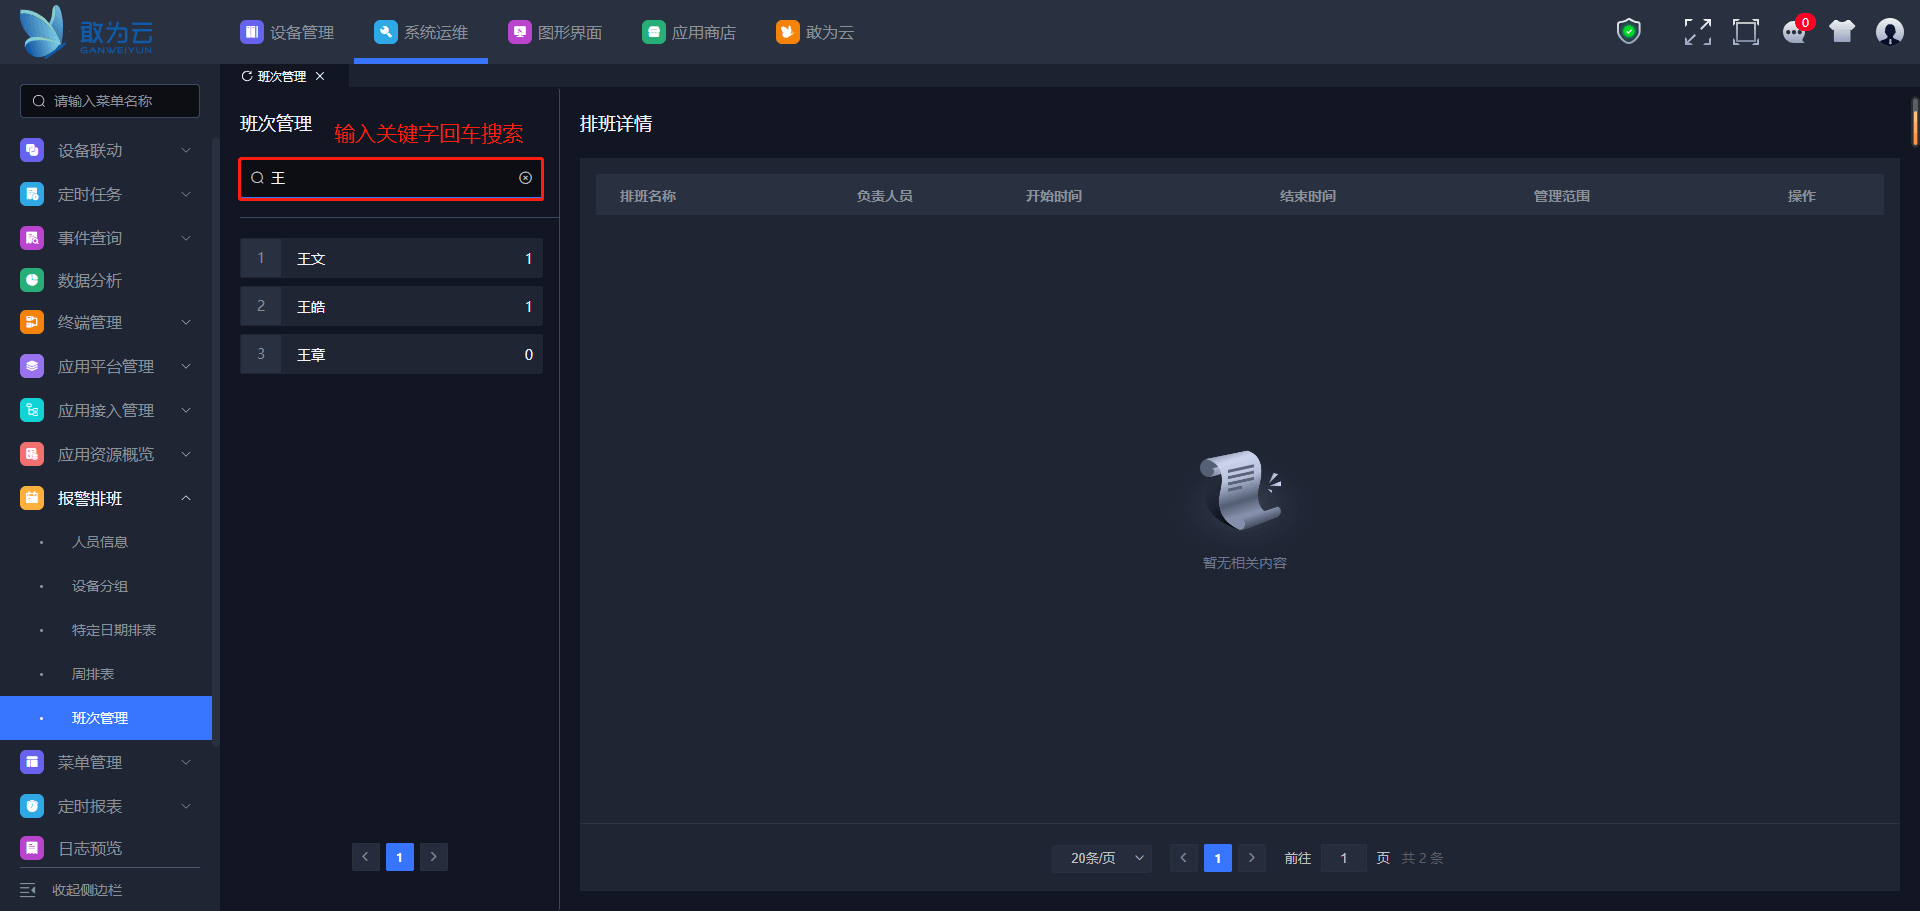Open the message notifications icon
The width and height of the screenshot is (1920, 911).
coord(1795,32)
